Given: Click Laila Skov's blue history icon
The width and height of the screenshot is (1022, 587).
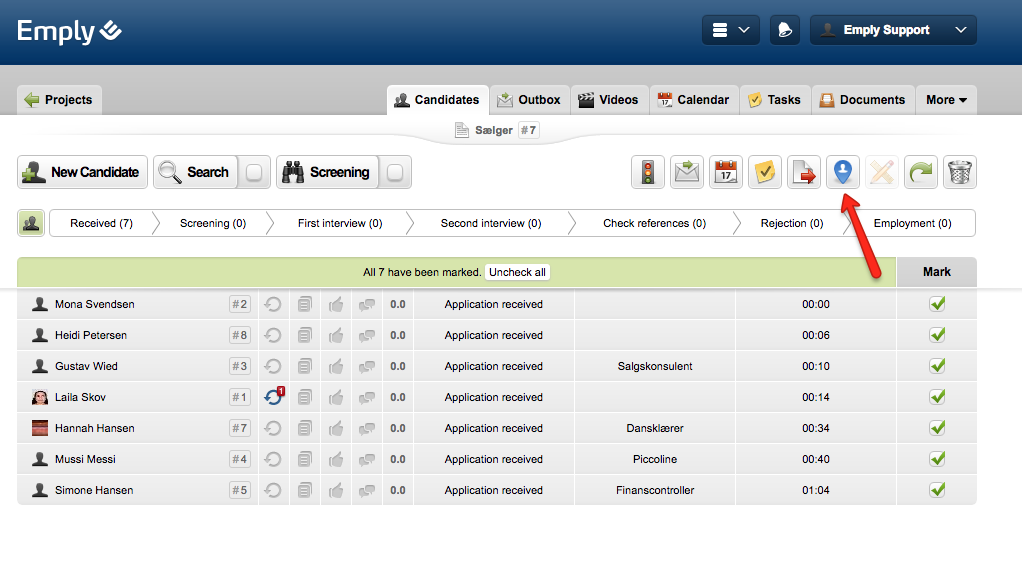Looking at the screenshot, I should pyautogui.click(x=272, y=397).
